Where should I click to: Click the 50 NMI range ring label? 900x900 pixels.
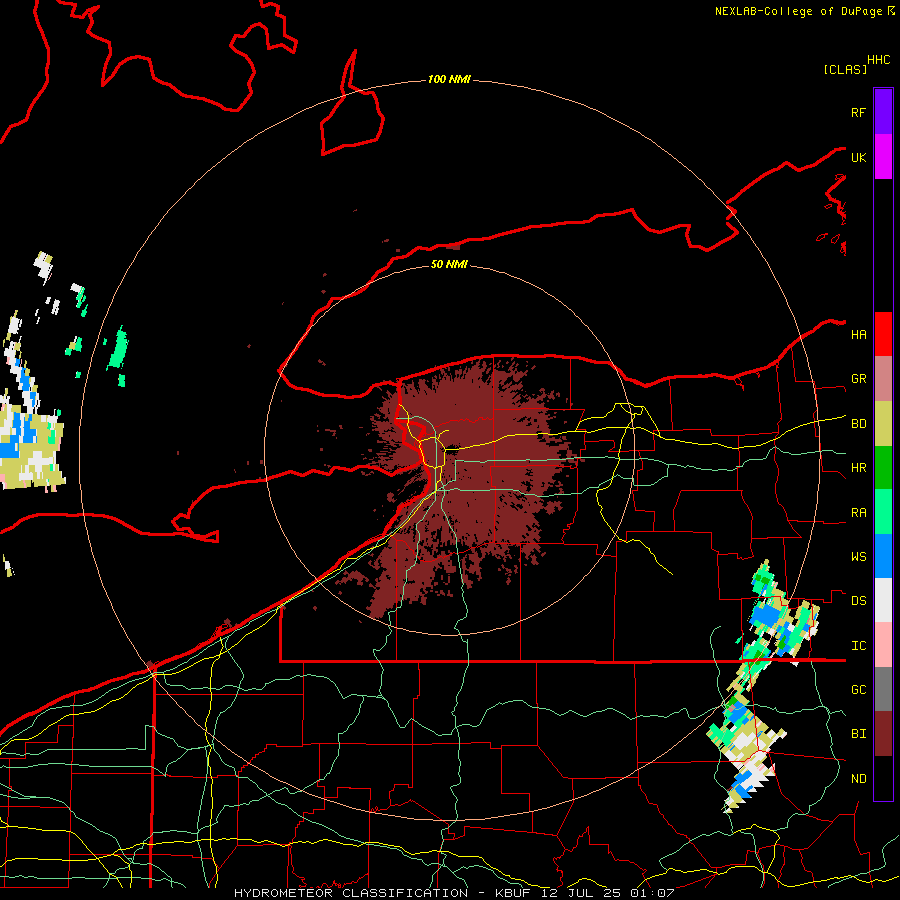point(449,264)
